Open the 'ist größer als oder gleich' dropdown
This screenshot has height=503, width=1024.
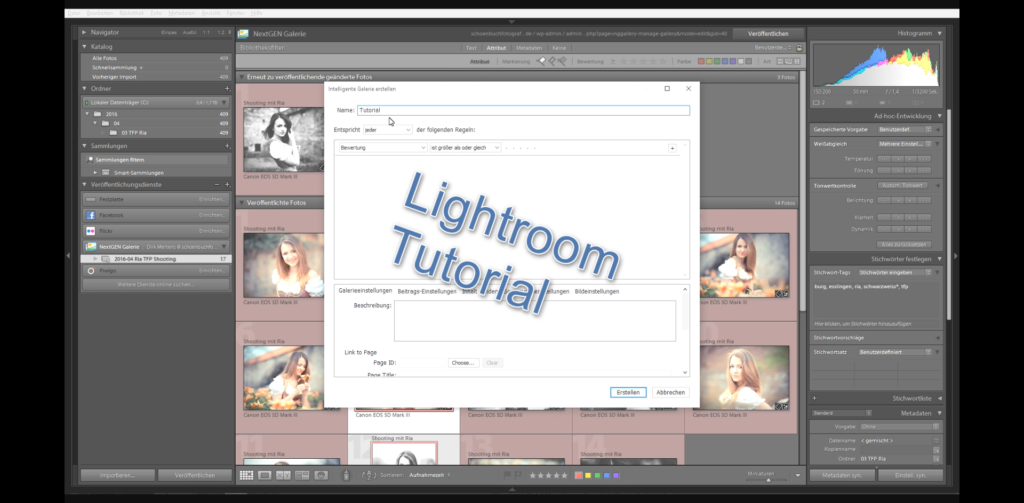(465, 148)
